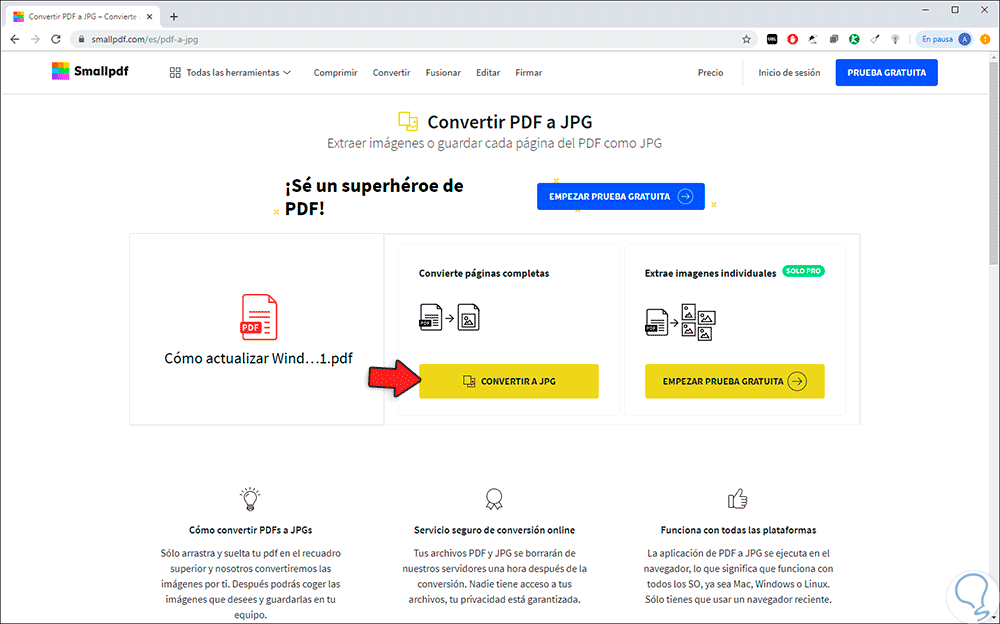This screenshot has width=1000, height=624.
Task: Click the Smallpdf logo
Action: click(90, 71)
